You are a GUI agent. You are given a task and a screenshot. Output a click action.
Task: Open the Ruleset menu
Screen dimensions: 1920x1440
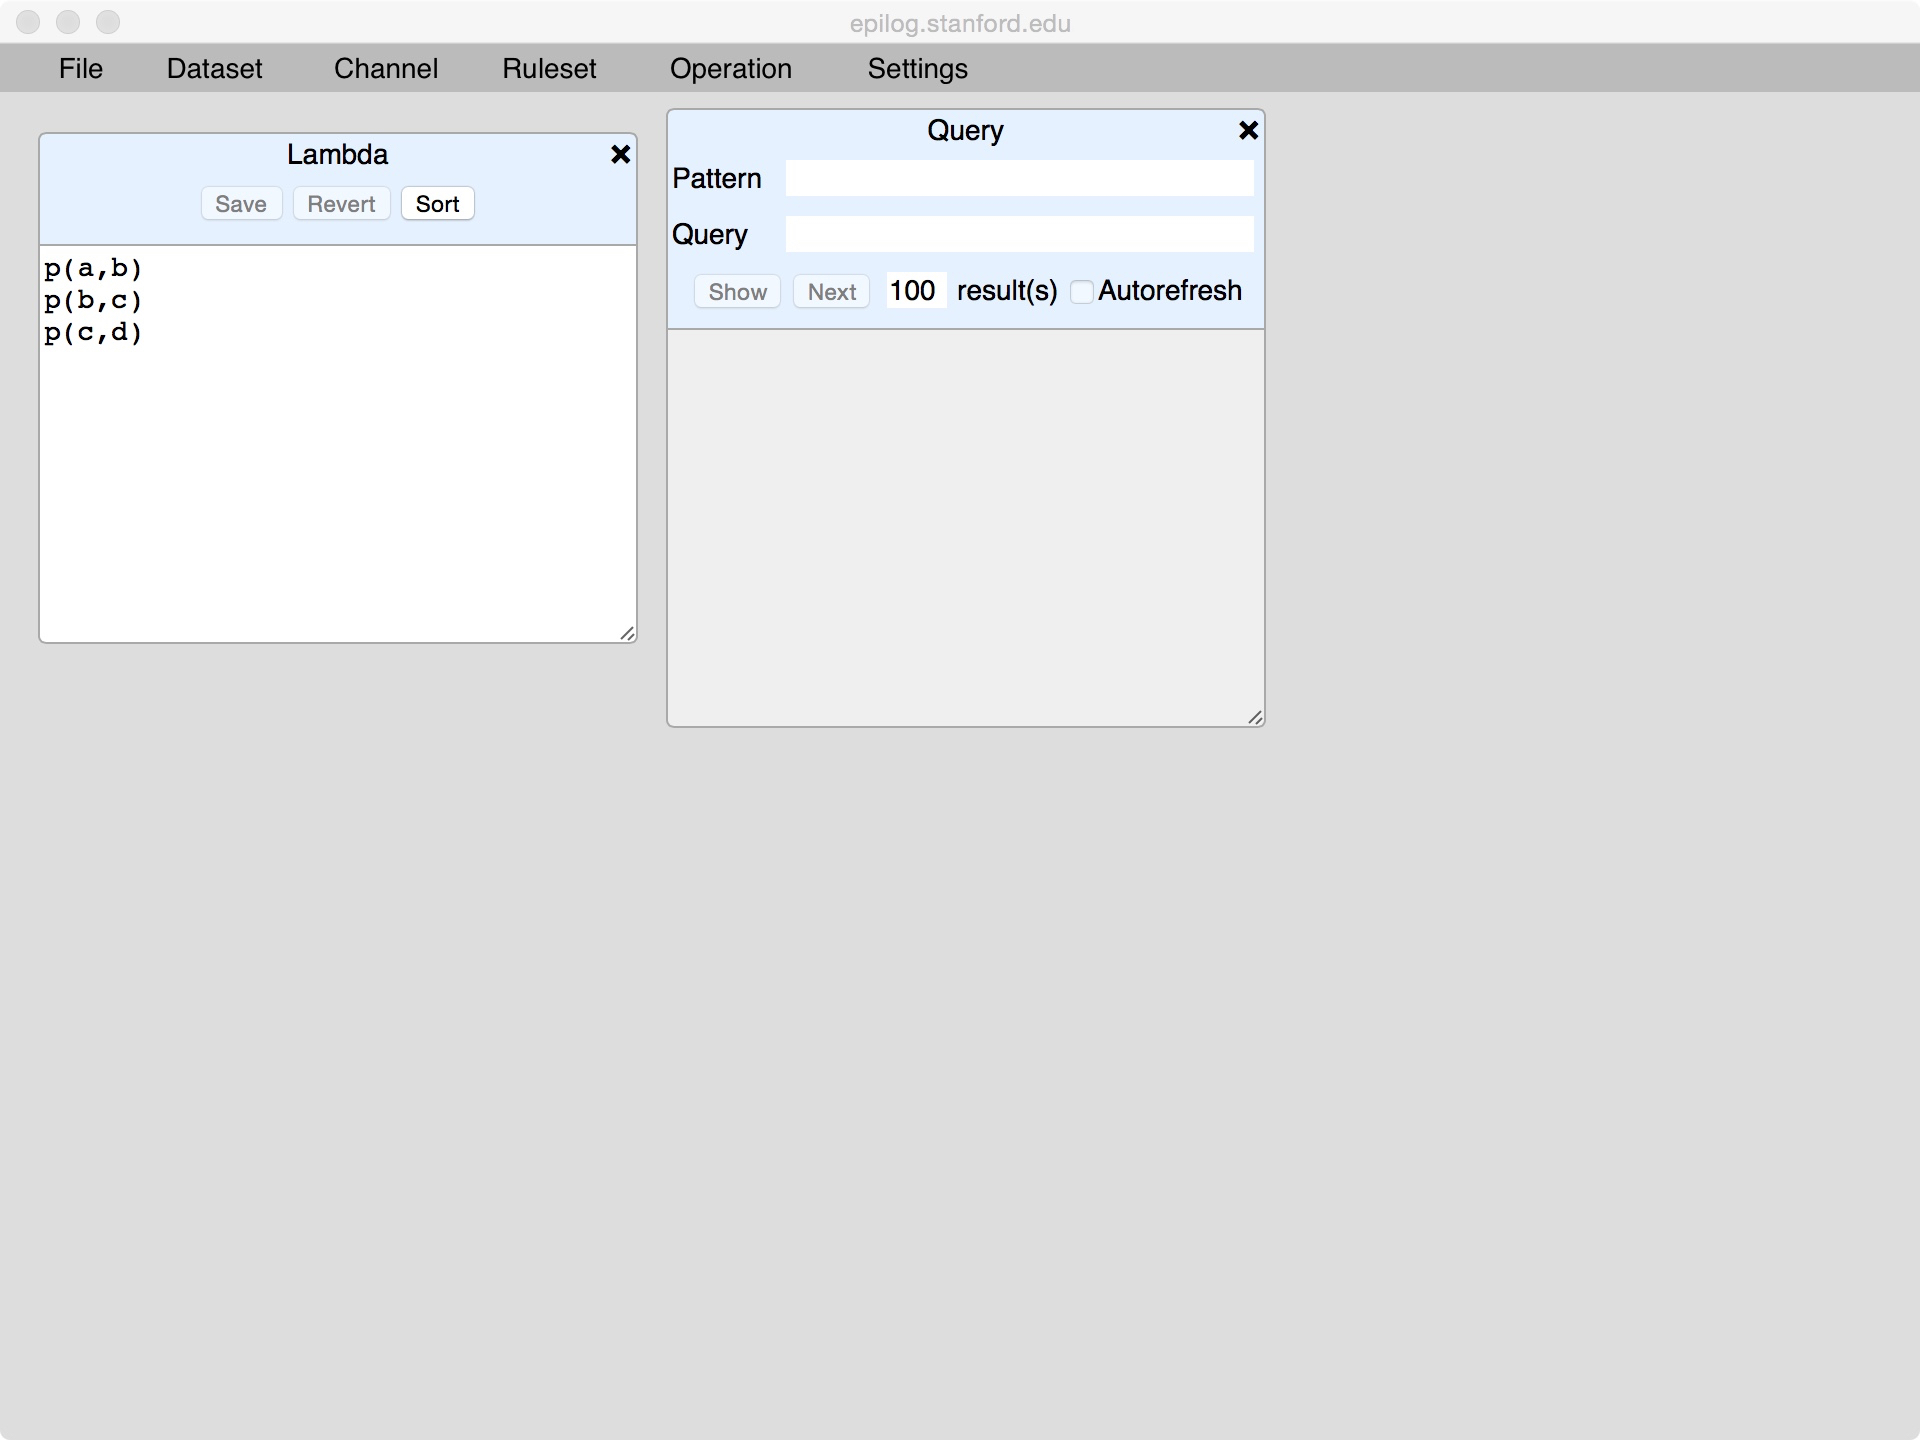[x=549, y=68]
